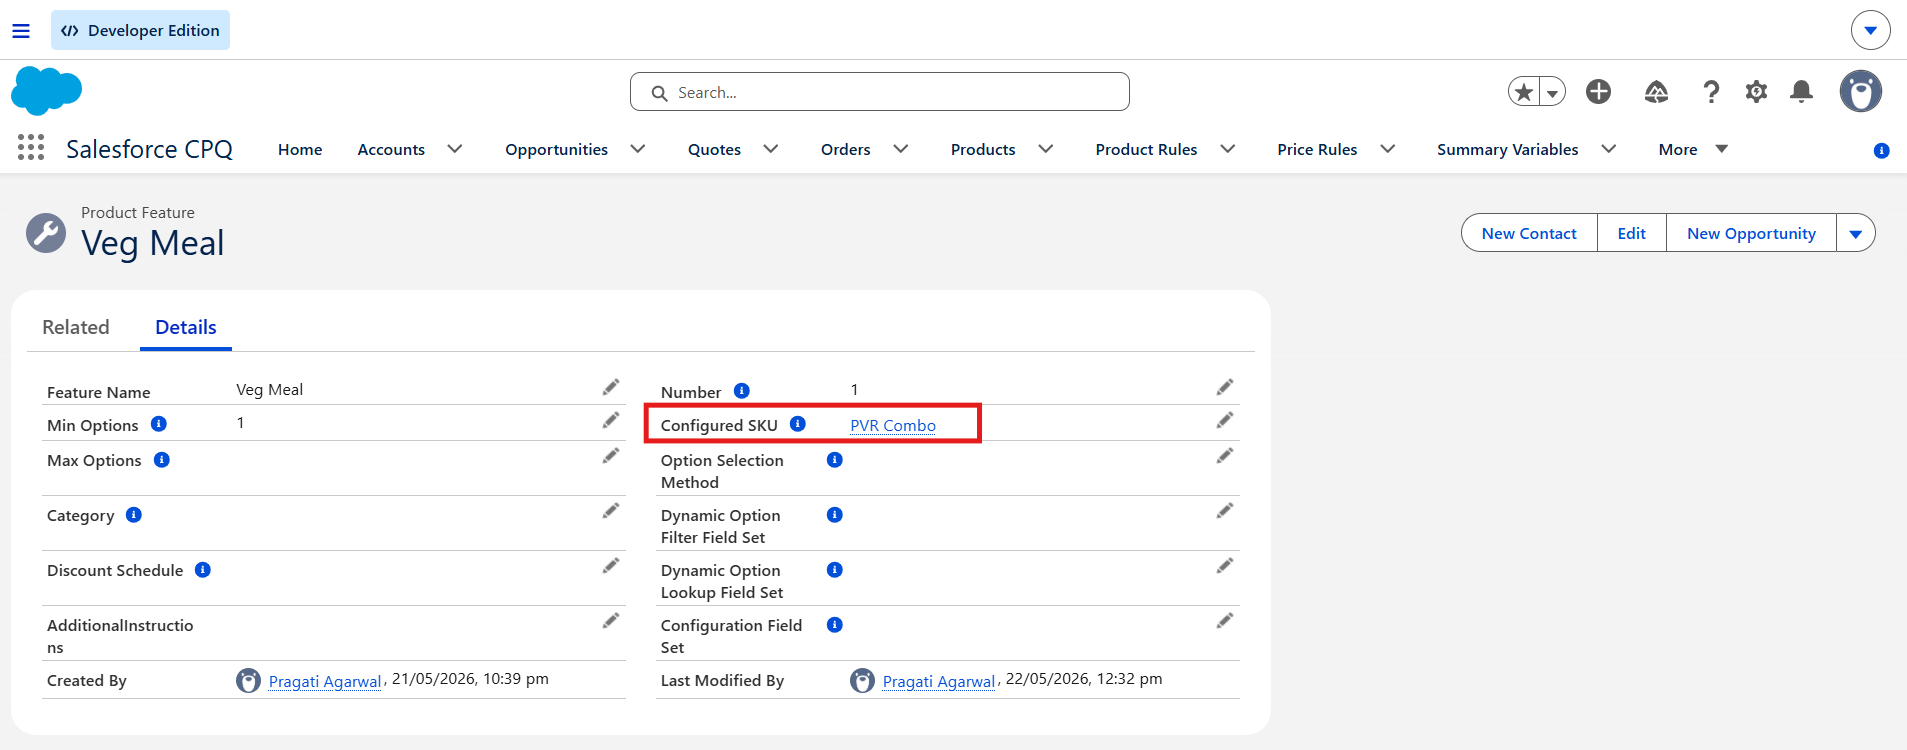Open the Help question mark

click(1711, 92)
